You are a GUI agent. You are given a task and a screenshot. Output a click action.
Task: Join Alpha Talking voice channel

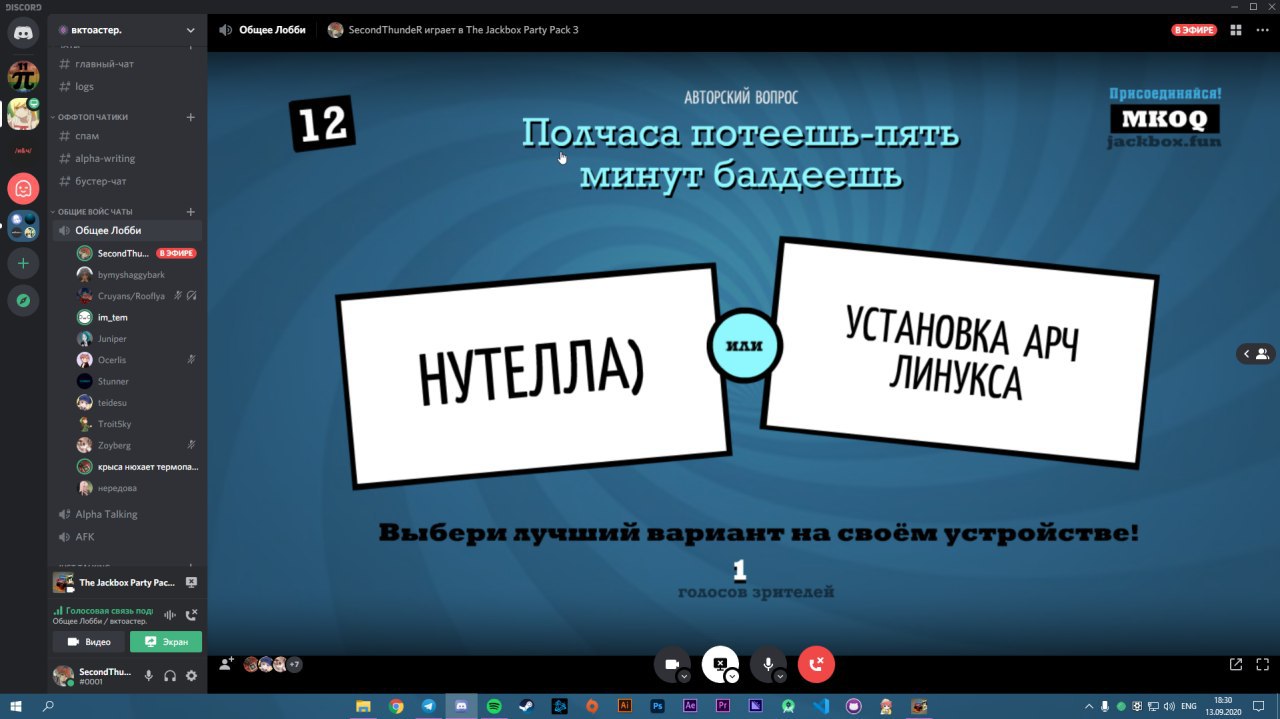click(x=128, y=514)
